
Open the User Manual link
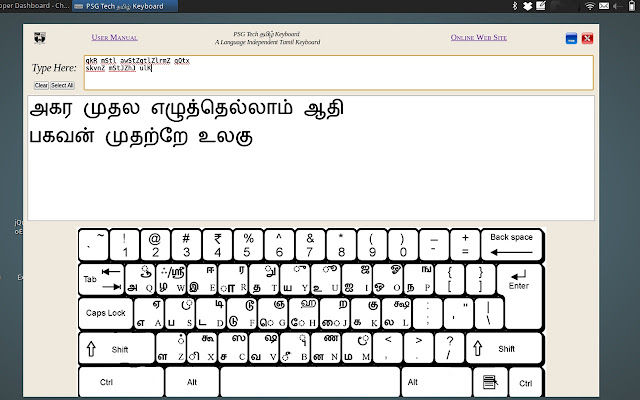[114, 38]
